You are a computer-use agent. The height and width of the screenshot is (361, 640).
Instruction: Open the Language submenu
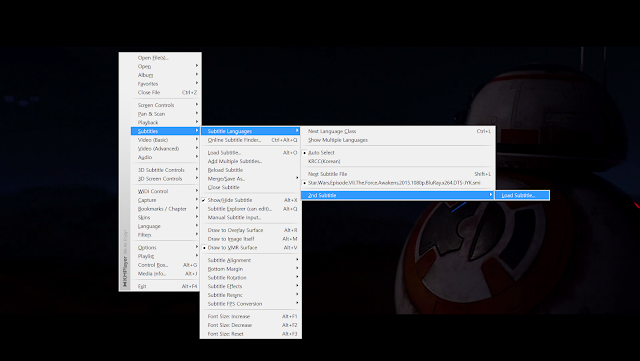[x=165, y=226]
